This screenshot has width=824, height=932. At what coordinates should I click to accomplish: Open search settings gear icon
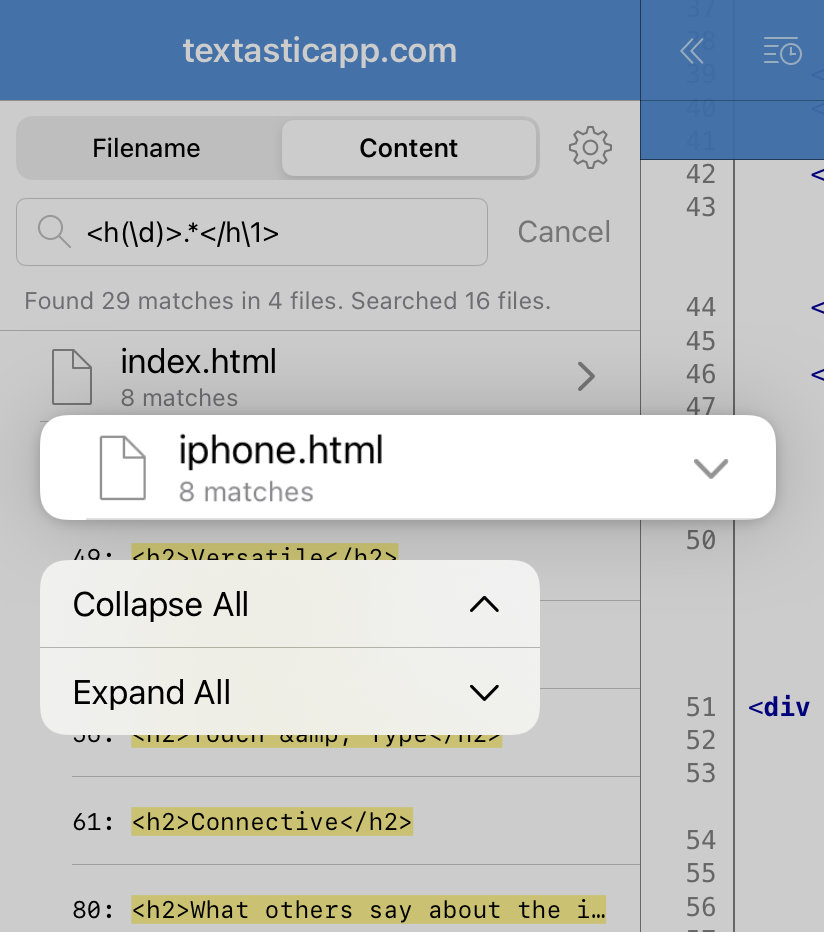pos(590,147)
